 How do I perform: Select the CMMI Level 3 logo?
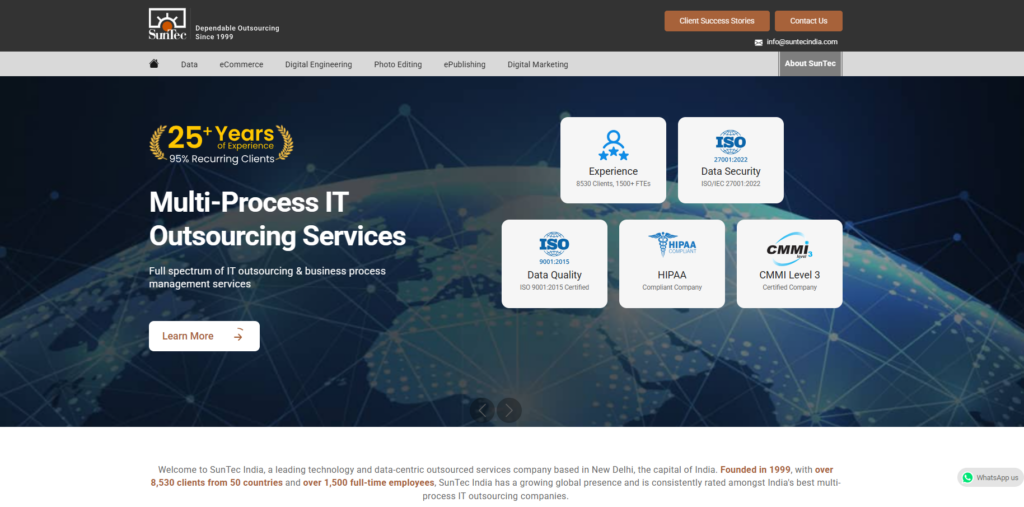(x=789, y=246)
